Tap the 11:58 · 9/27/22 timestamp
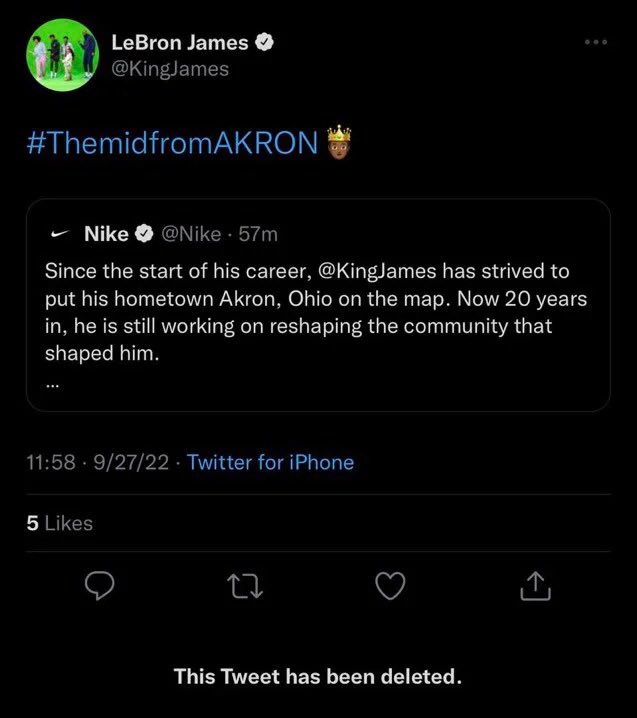This screenshot has width=637, height=718. pos(98,462)
